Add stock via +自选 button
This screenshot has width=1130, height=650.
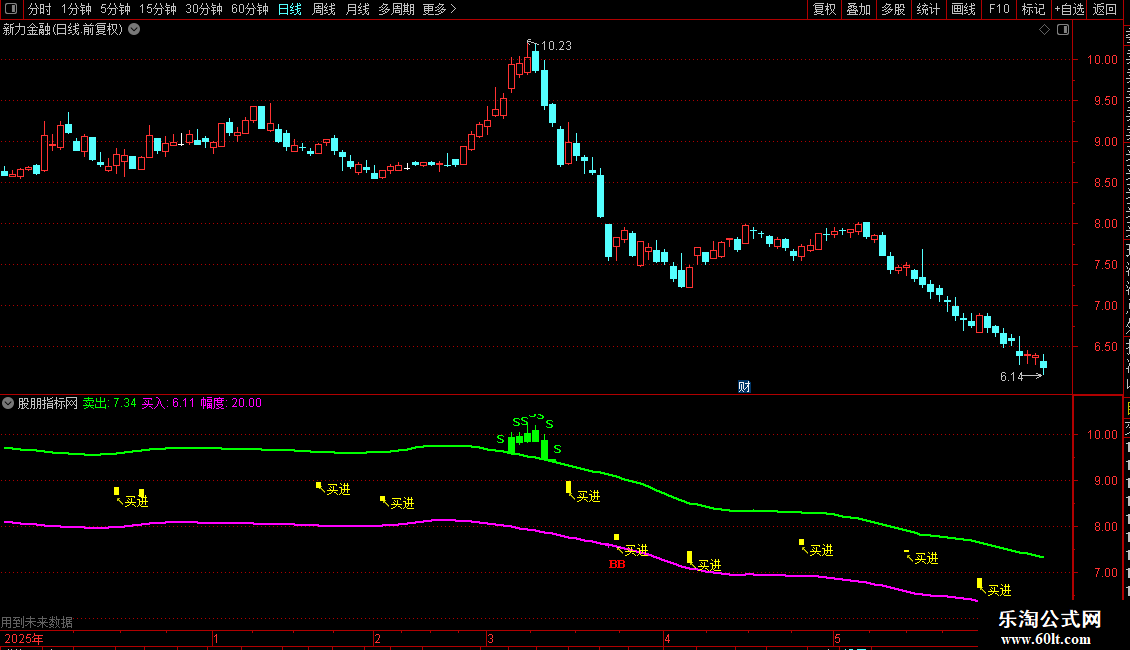pos(1069,9)
